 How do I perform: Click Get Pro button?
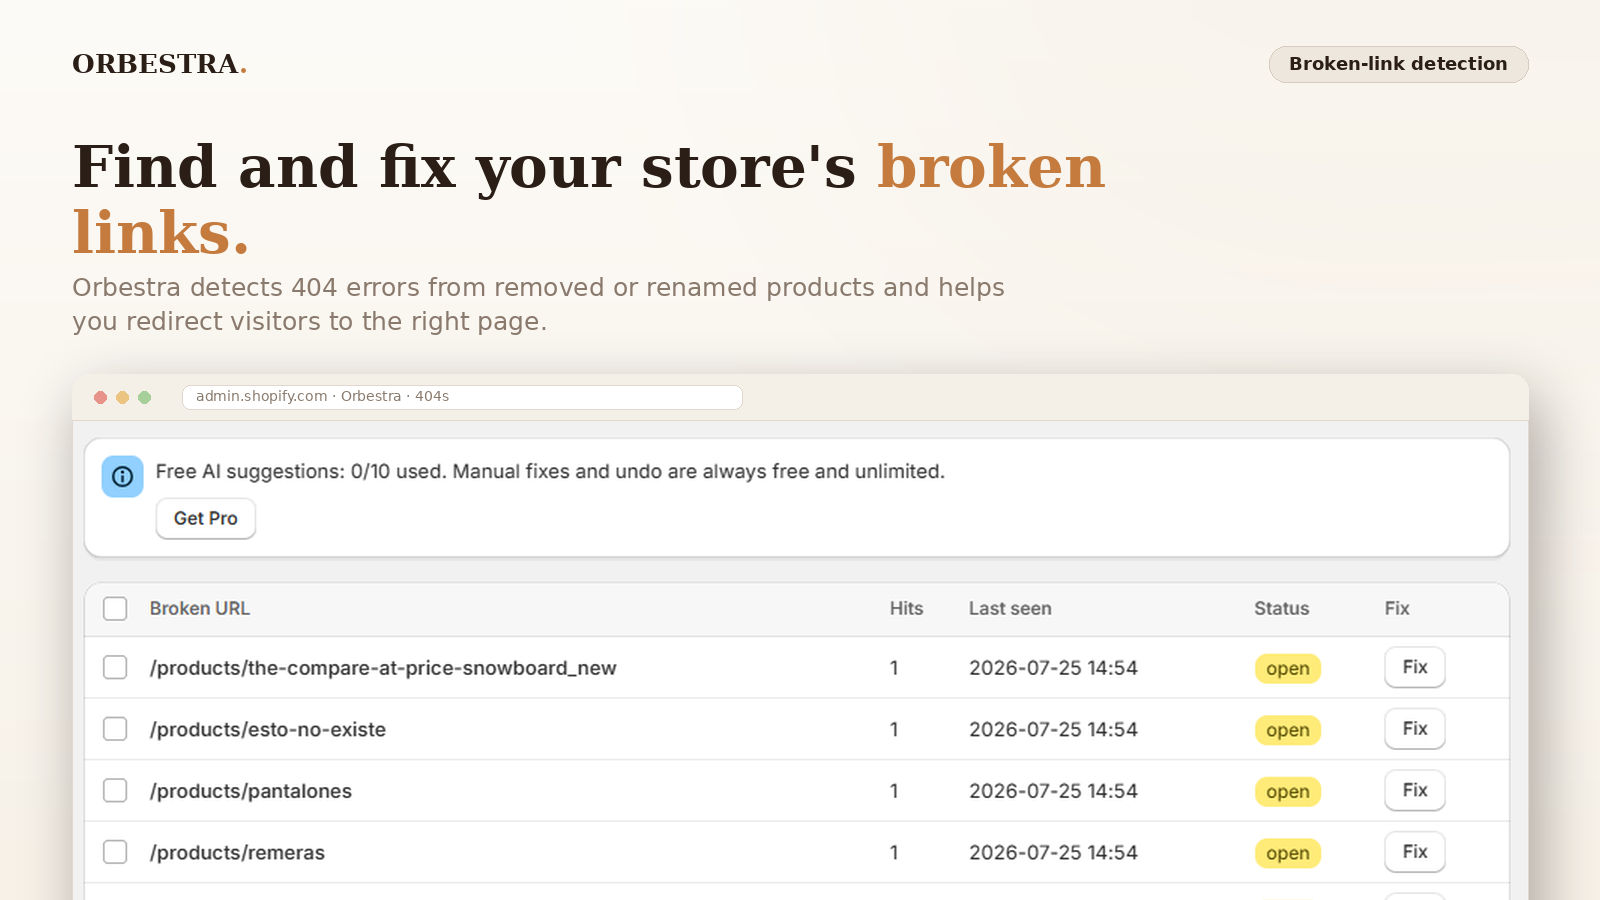[x=206, y=518]
